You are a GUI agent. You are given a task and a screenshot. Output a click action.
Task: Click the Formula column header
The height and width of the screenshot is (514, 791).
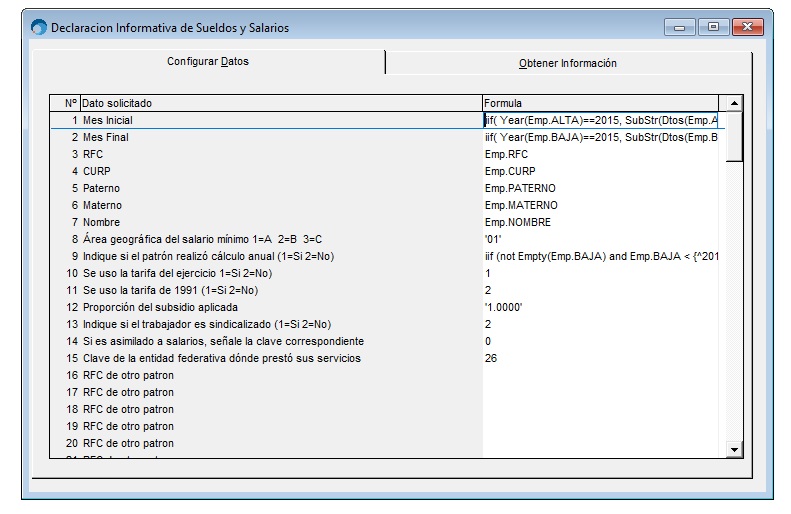click(600, 103)
